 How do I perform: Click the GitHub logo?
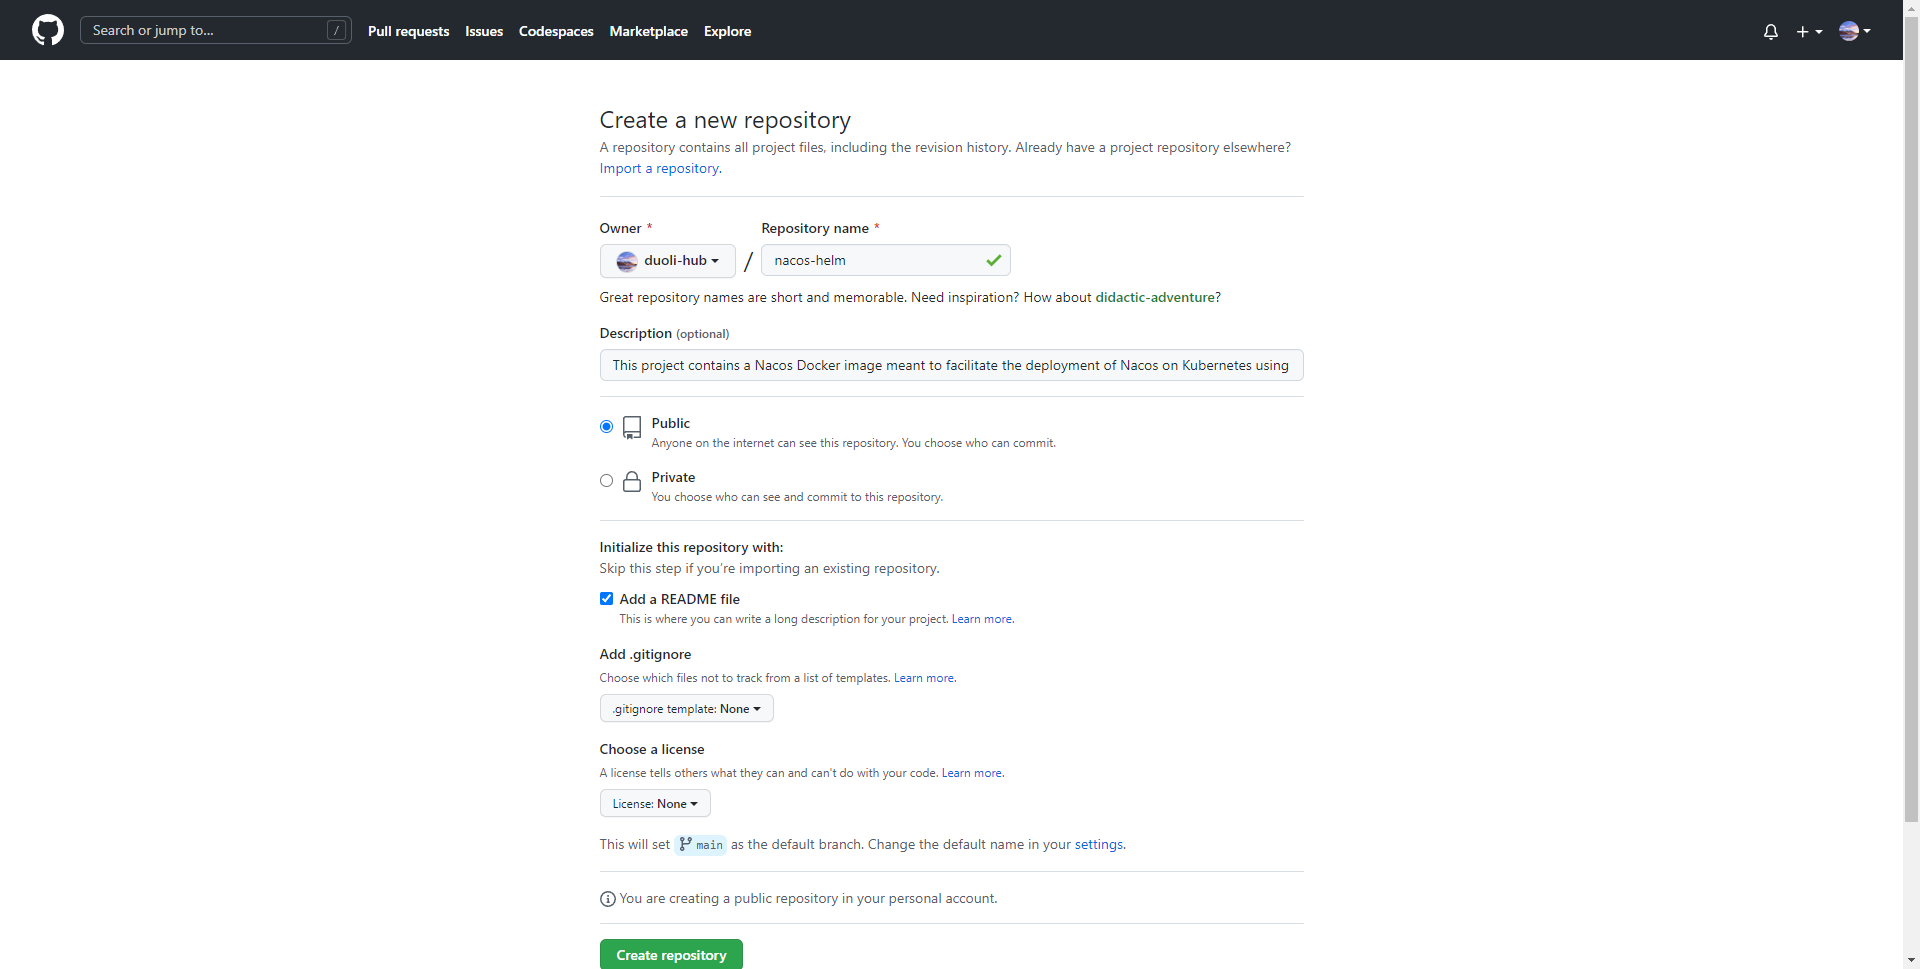coord(48,30)
